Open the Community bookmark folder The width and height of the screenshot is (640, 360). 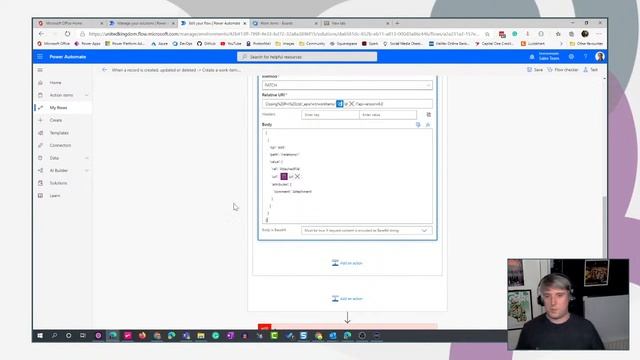coord(312,44)
